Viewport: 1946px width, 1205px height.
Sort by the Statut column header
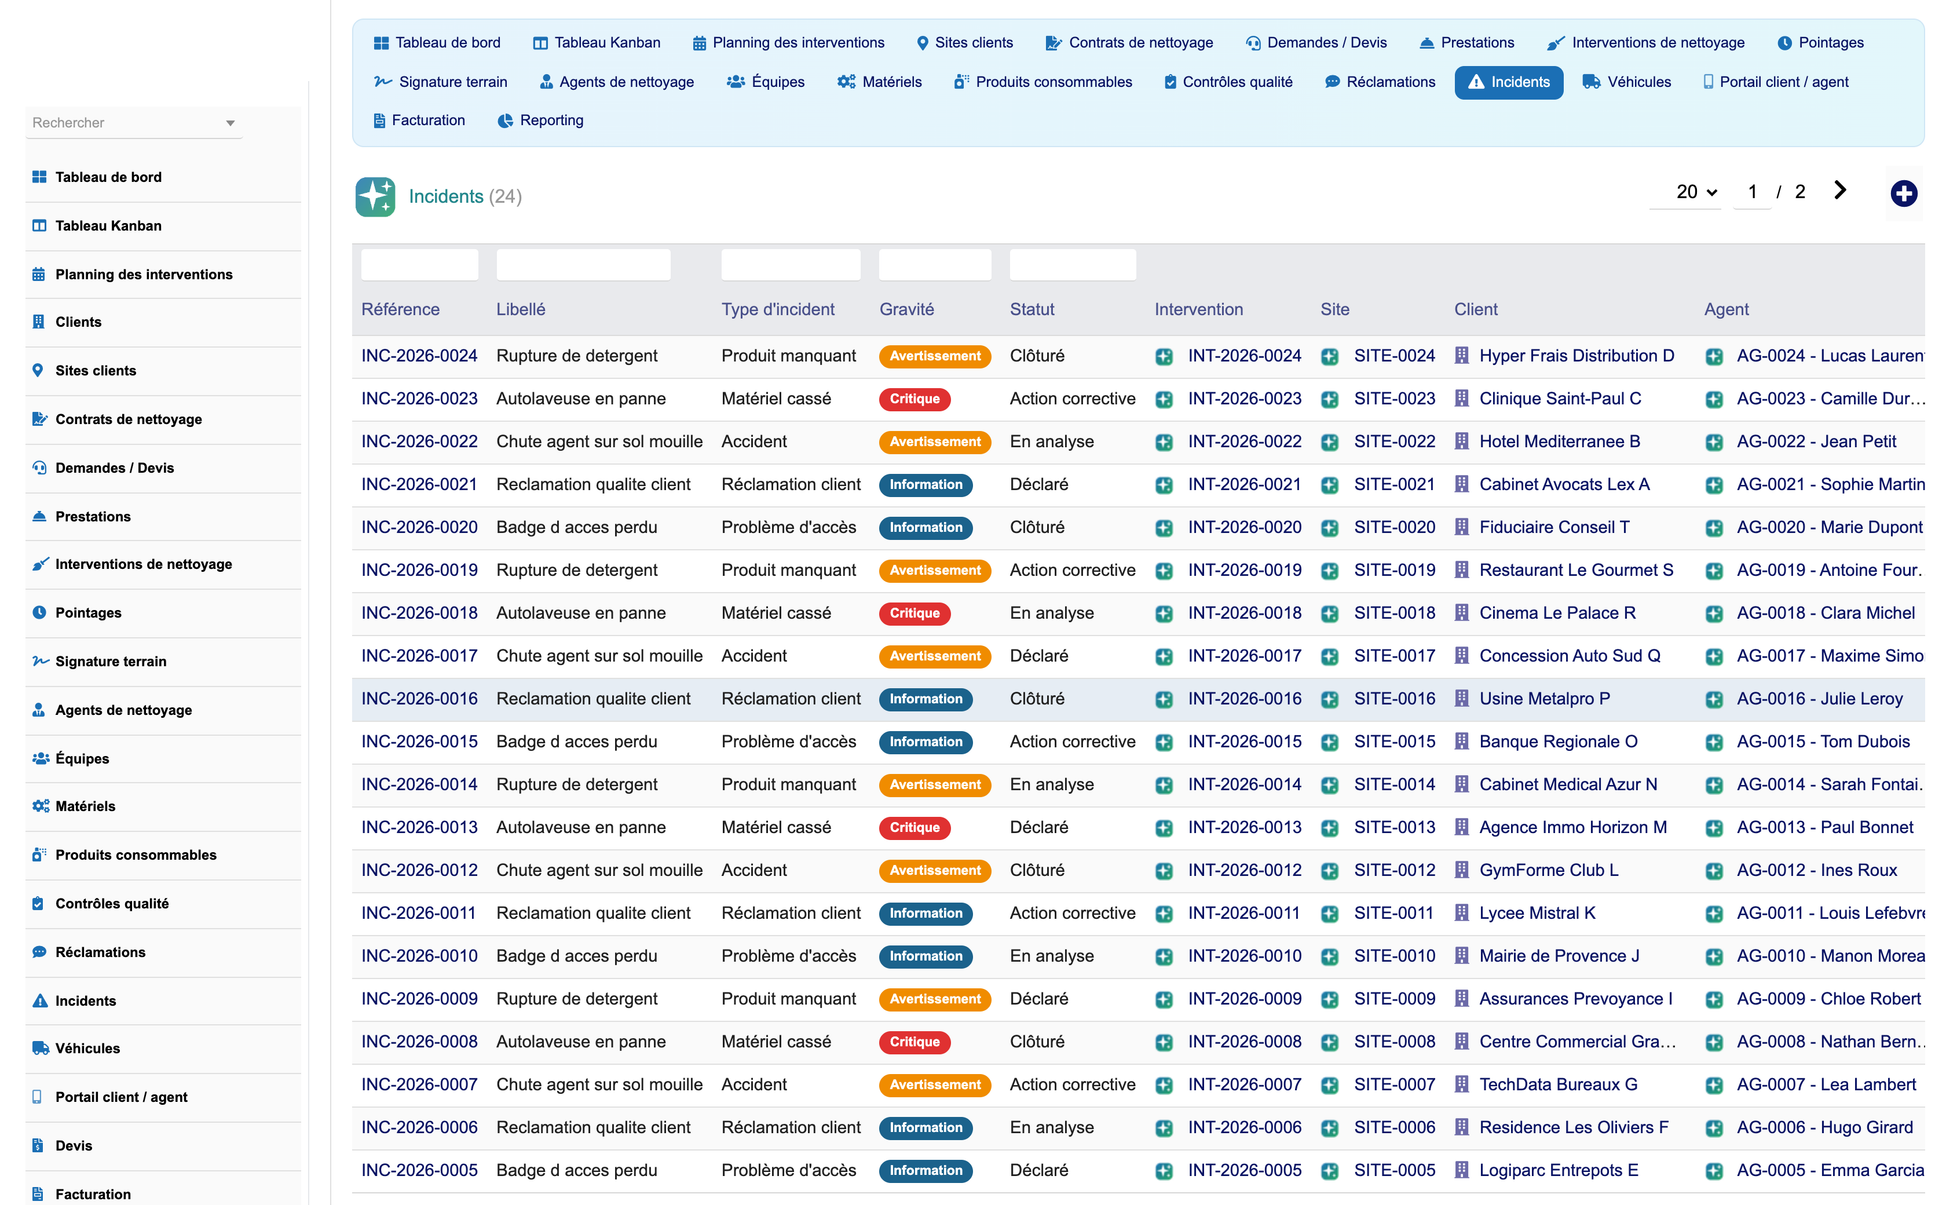coord(1032,310)
